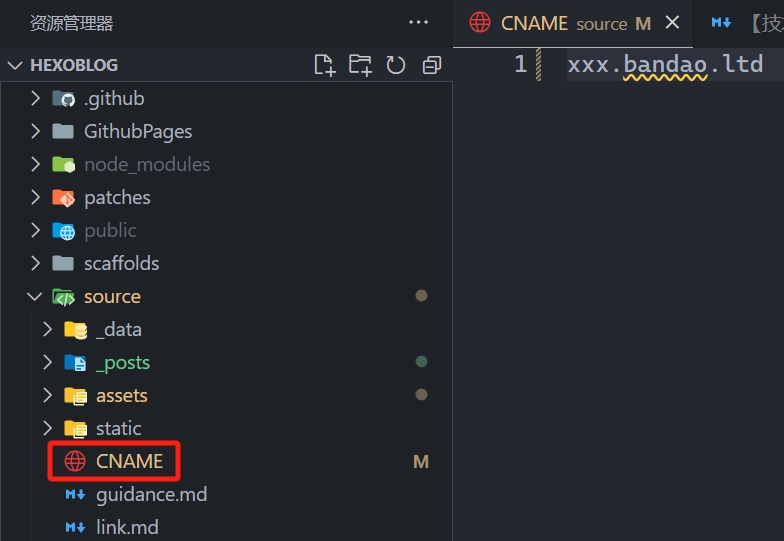Refresh the explorer file tree
The height and width of the screenshot is (541, 784).
396,65
